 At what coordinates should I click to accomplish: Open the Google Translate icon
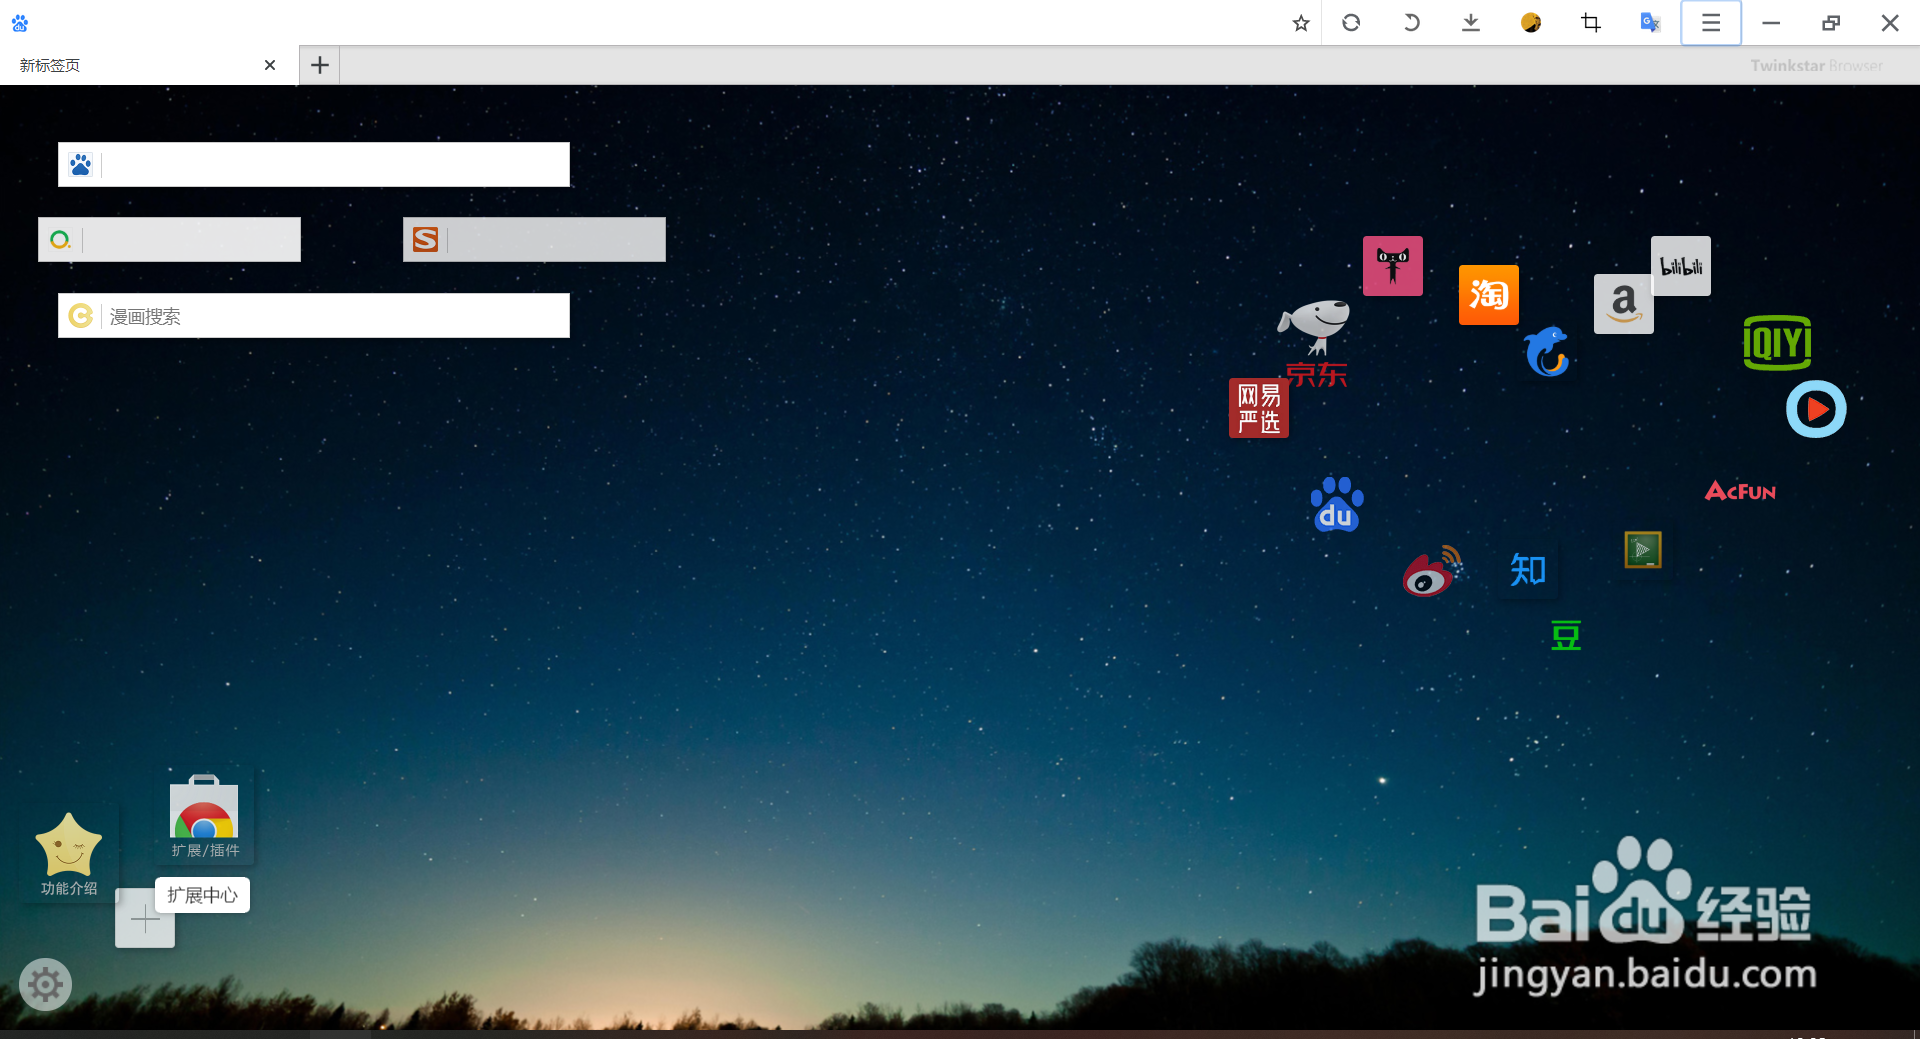coord(1651,22)
